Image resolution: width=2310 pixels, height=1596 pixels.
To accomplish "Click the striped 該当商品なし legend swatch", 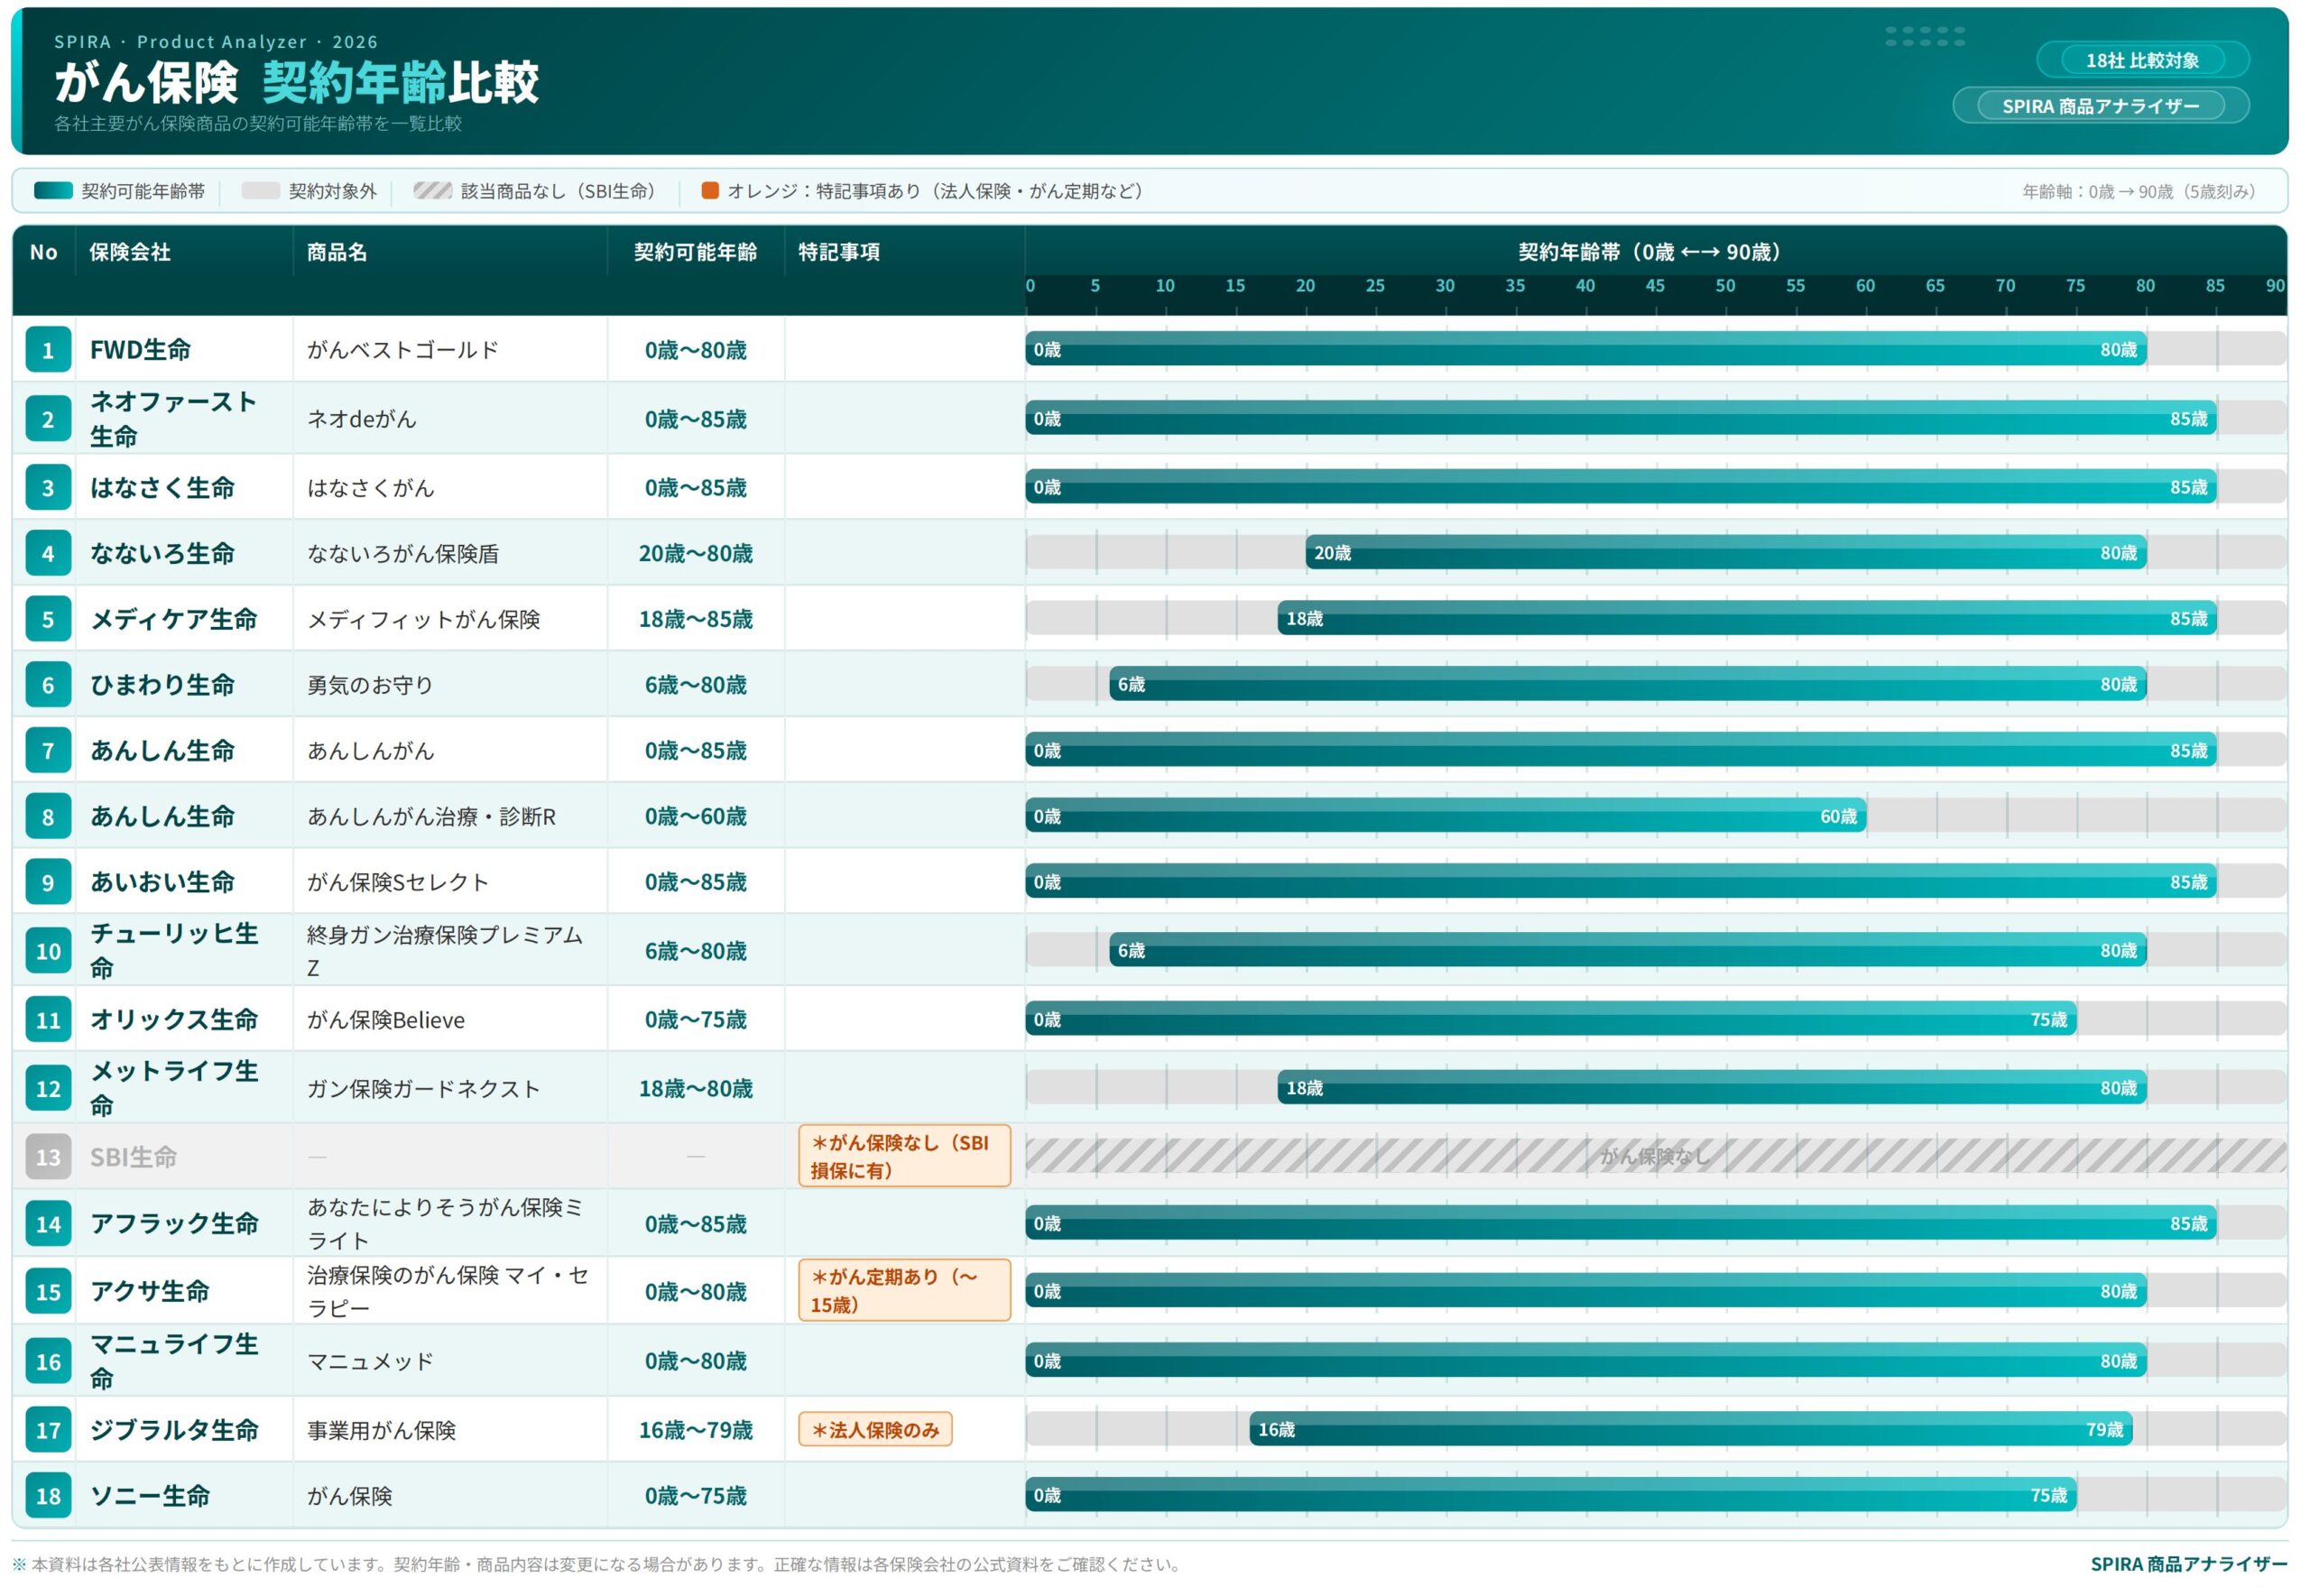I will pos(433,191).
